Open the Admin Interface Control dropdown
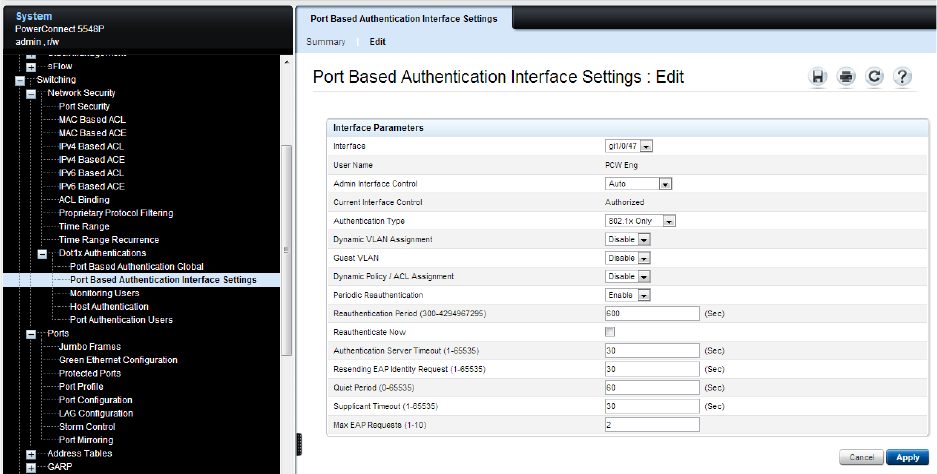Image resolution: width=937 pixels, height=474 pixels. [x=638, y=184]
